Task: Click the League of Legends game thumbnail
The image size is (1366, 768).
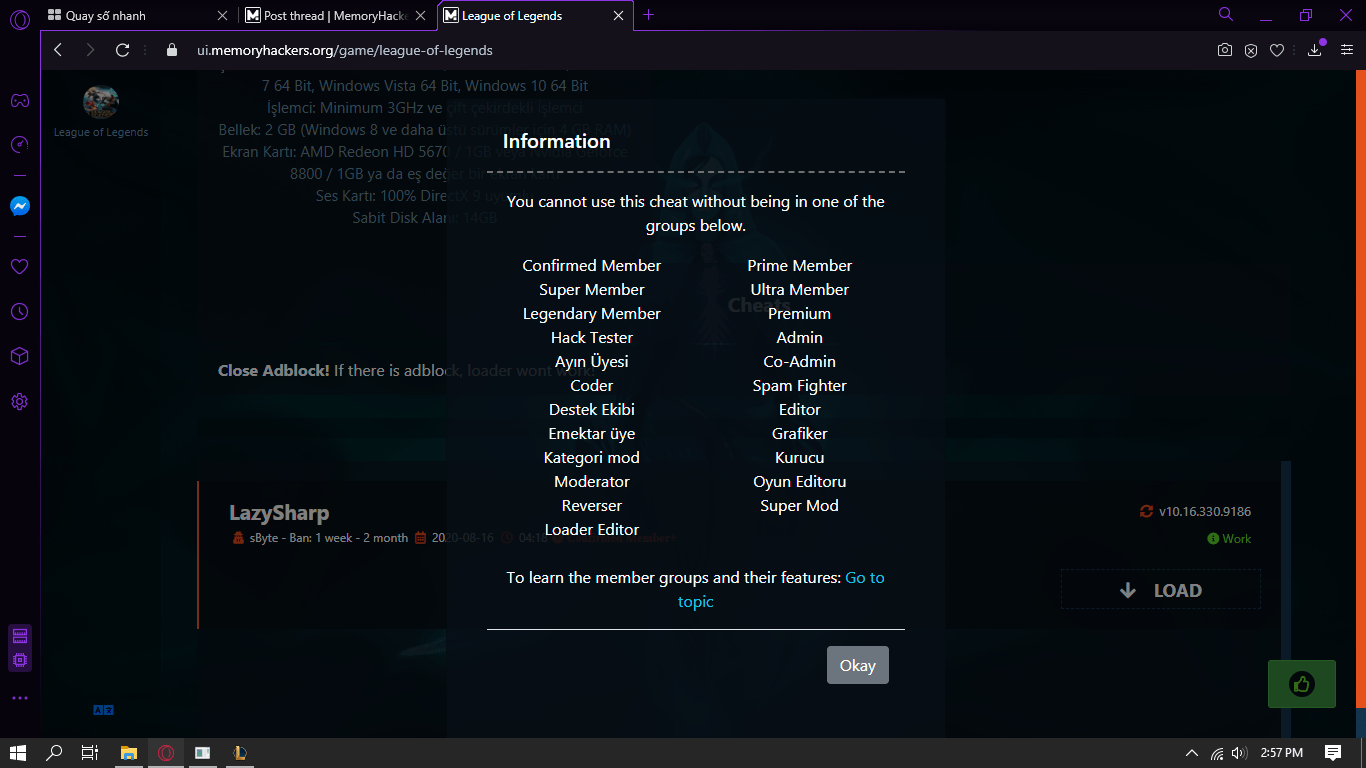Action: 100,101
